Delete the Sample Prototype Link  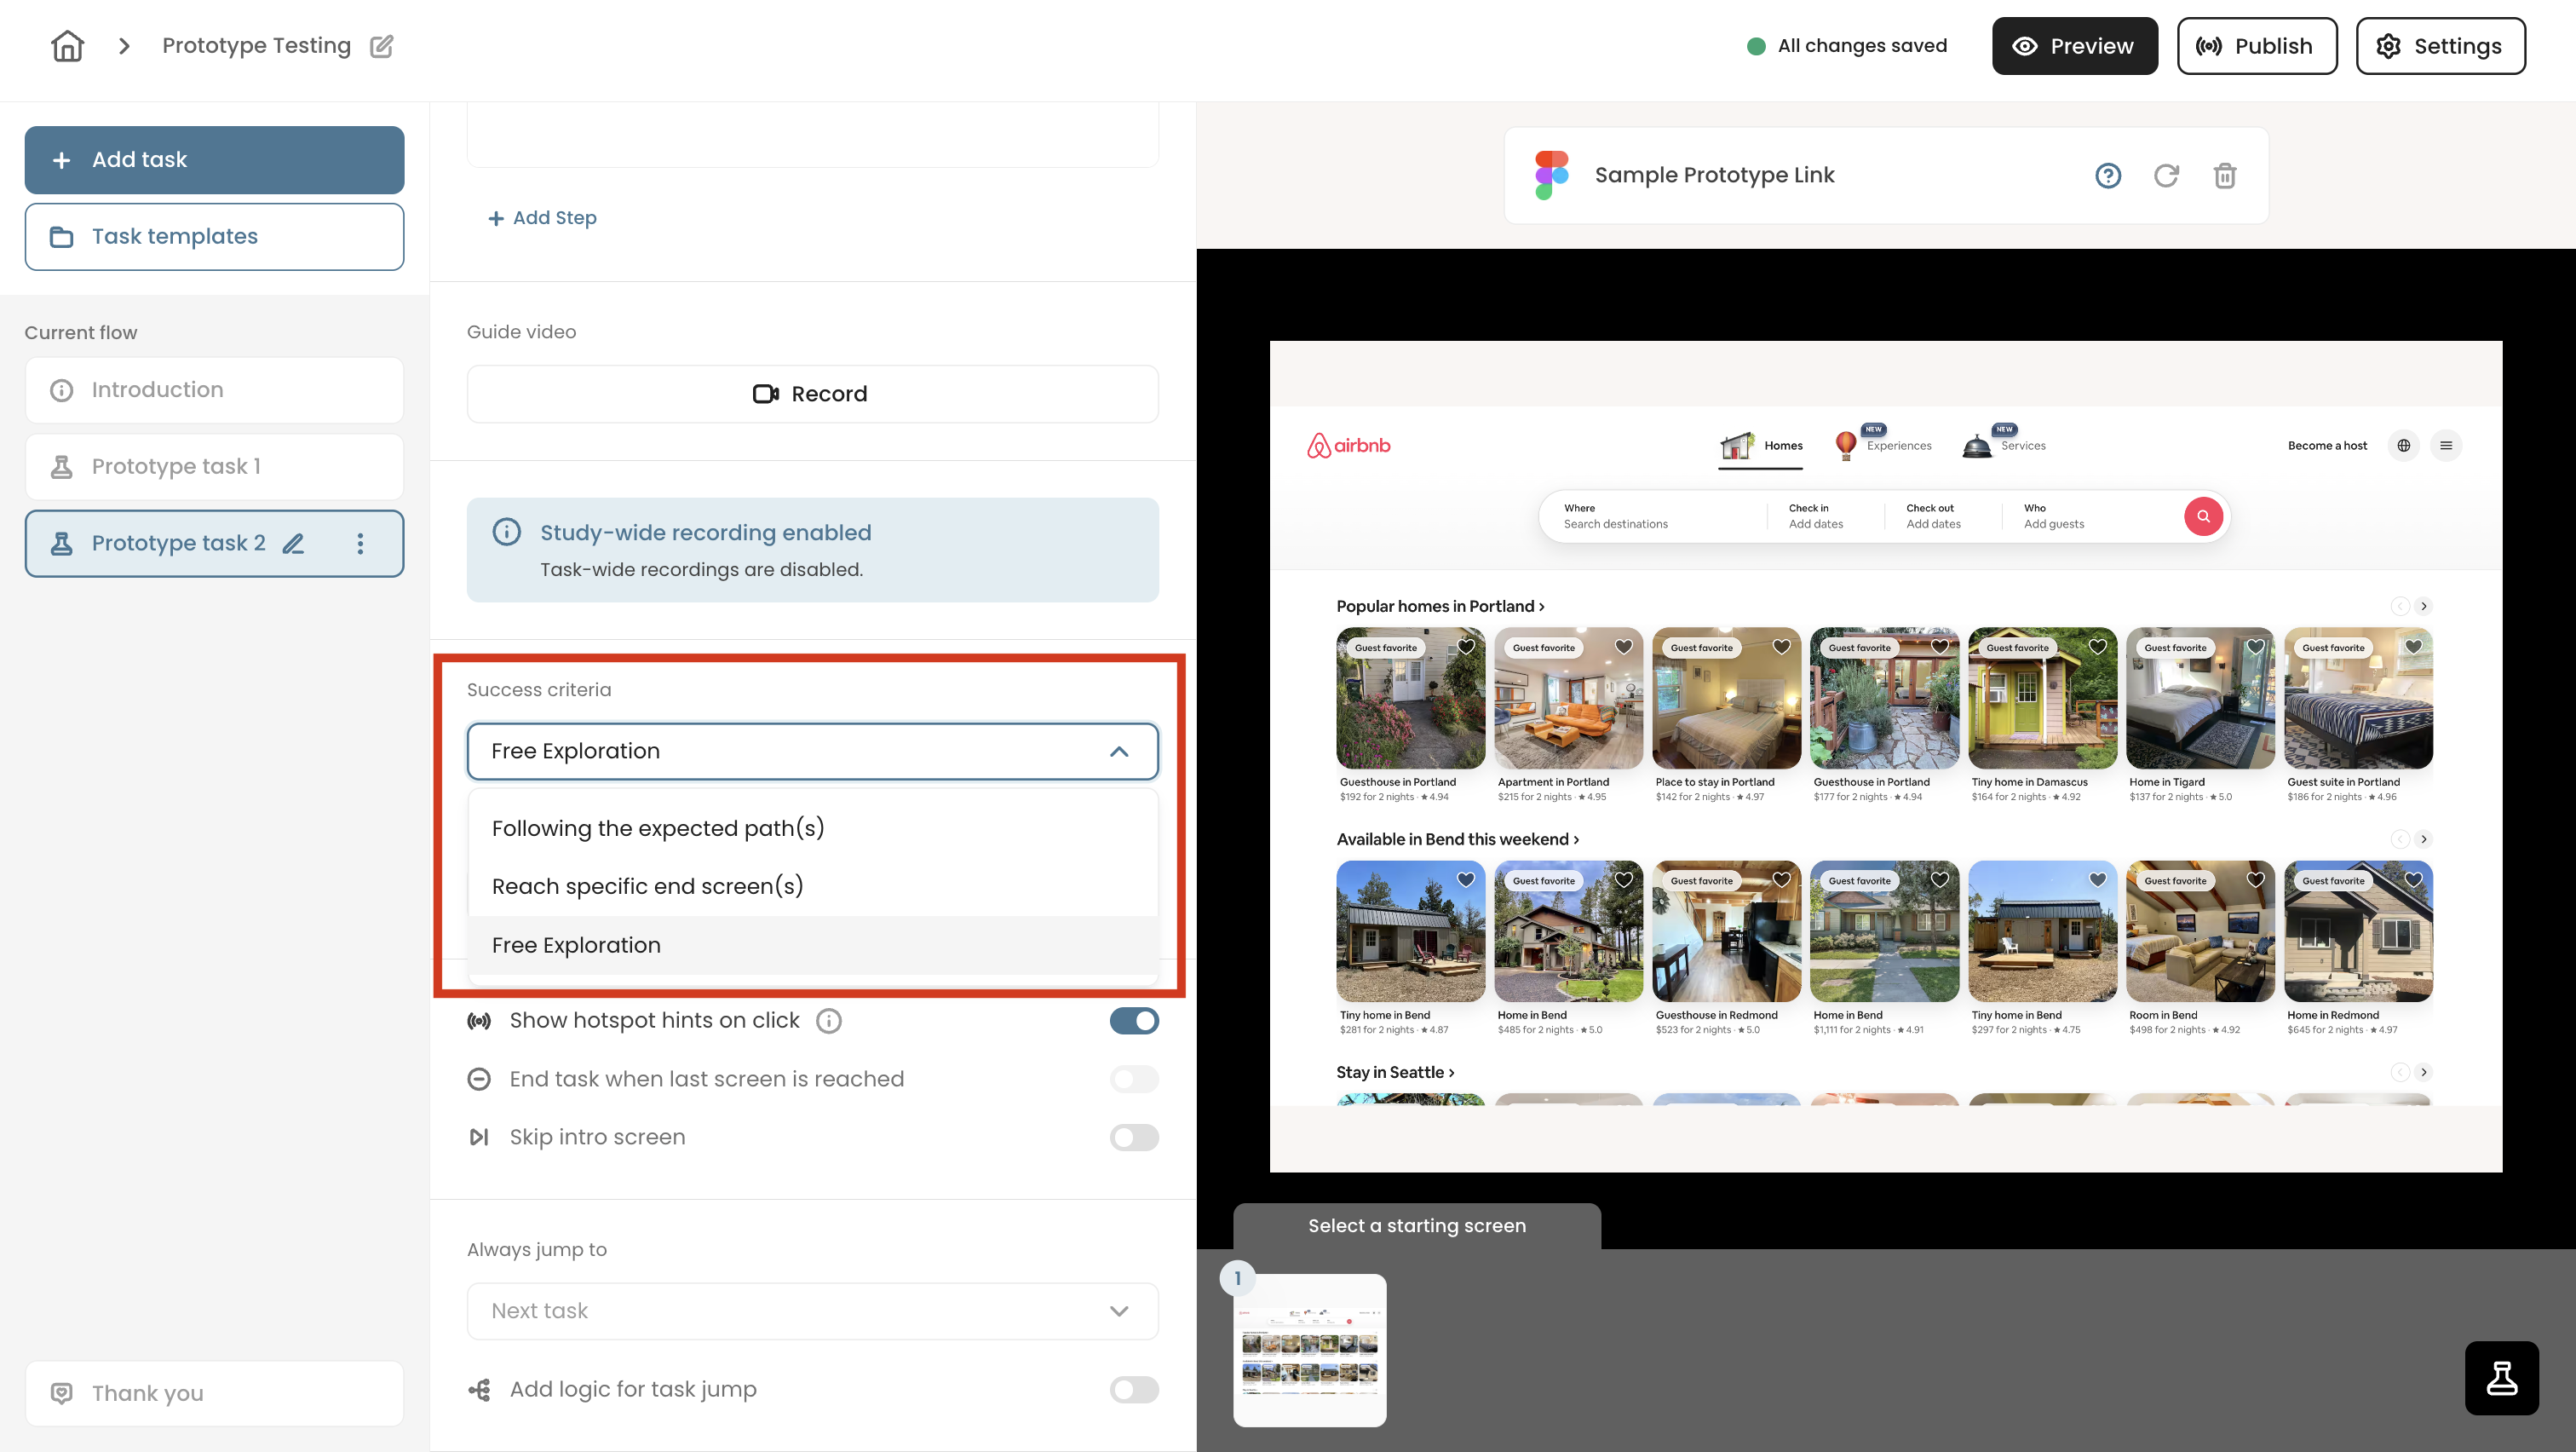point(2224,176)
